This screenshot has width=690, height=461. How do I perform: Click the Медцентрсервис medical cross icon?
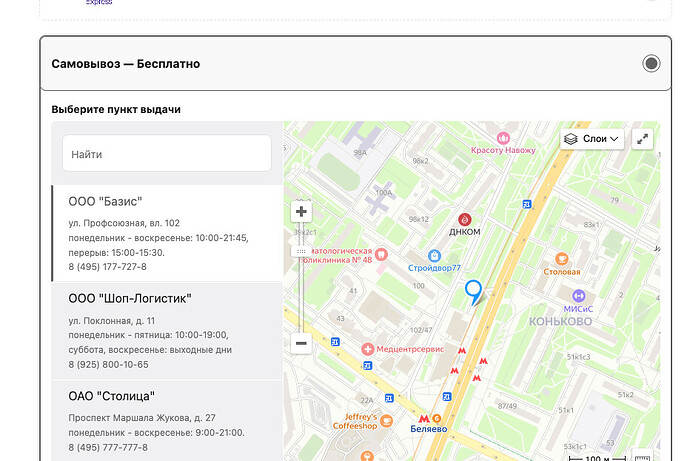click(367, 349)
